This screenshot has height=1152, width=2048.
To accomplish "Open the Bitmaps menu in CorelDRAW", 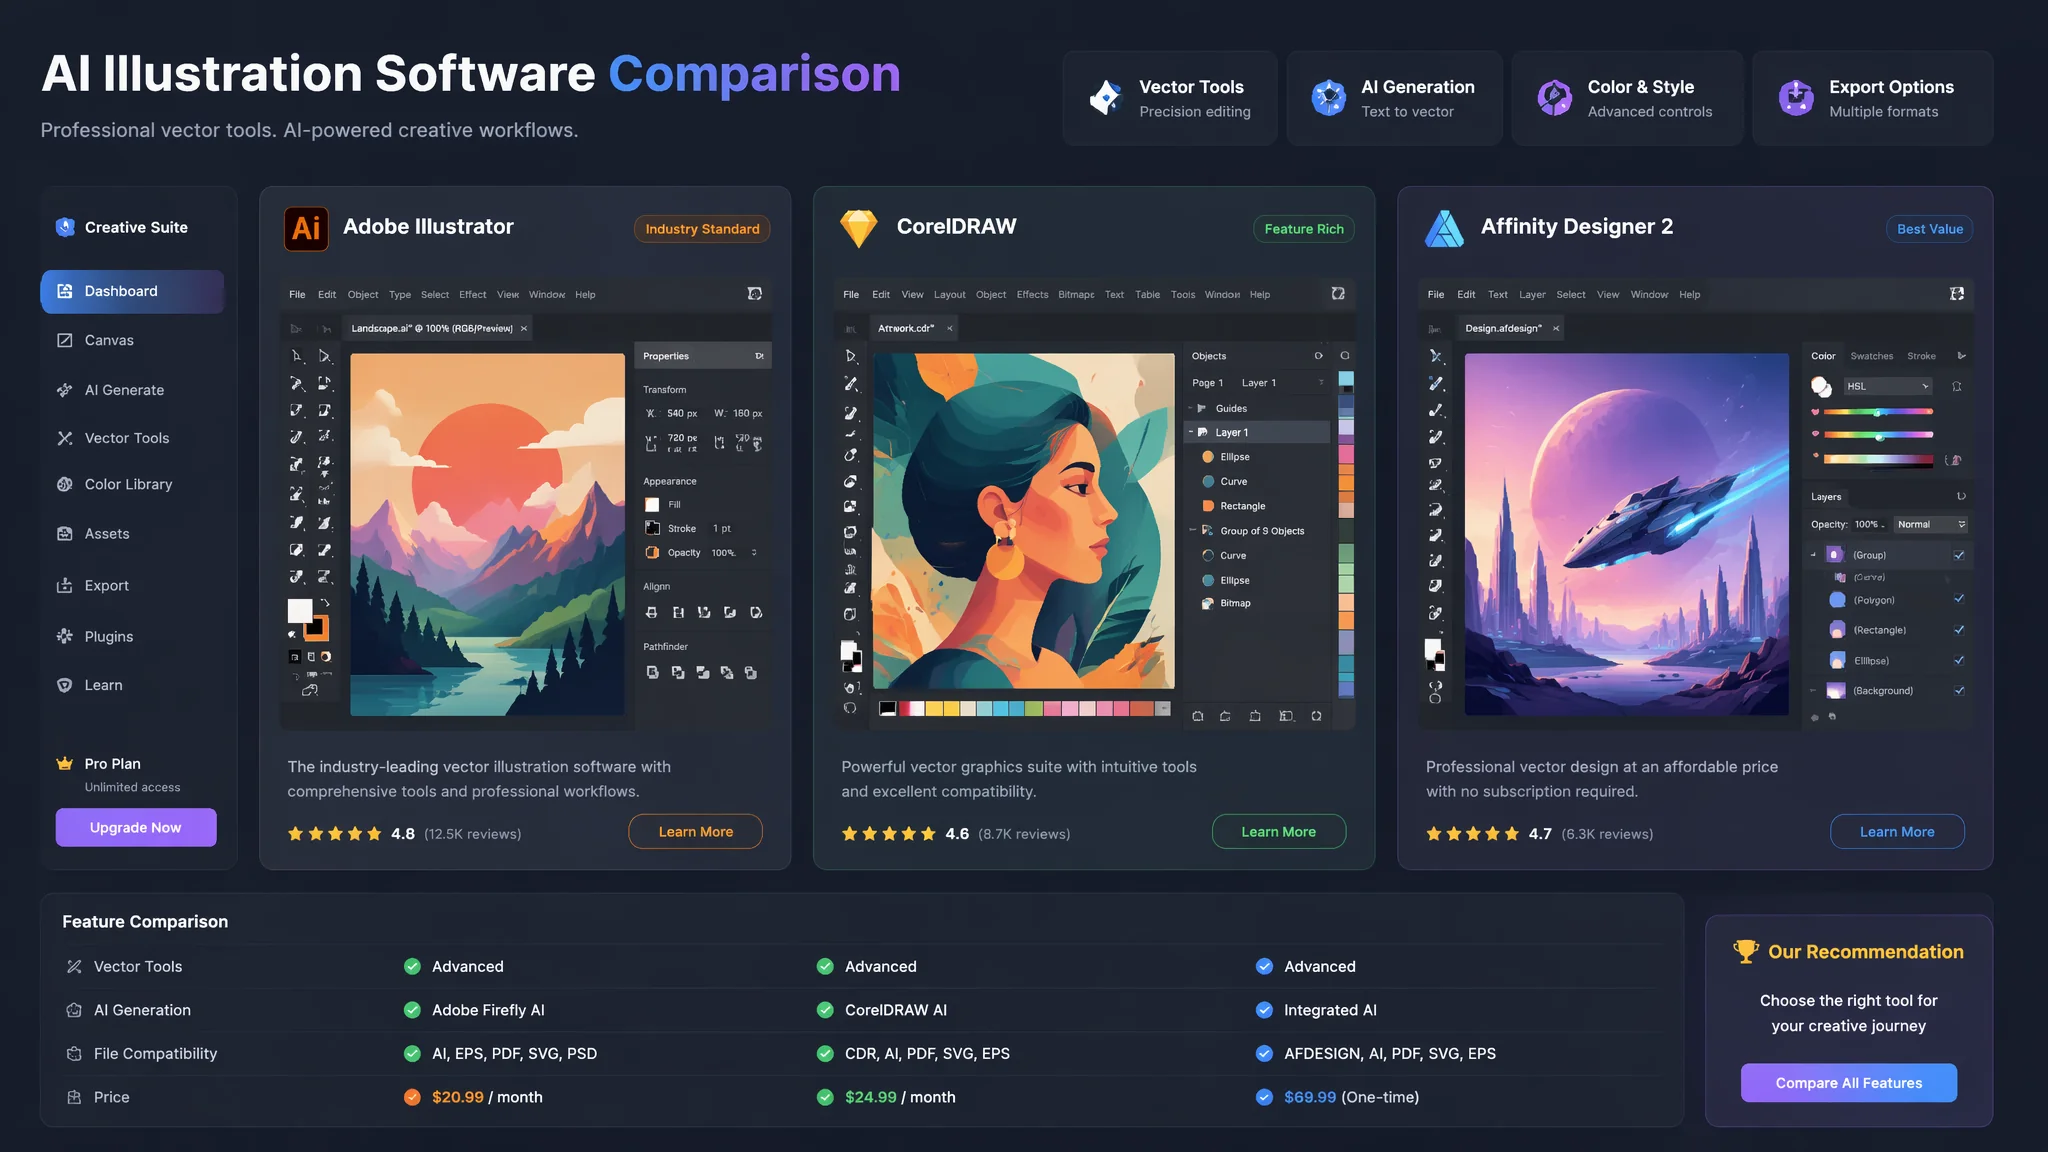I will point(1076,295).
